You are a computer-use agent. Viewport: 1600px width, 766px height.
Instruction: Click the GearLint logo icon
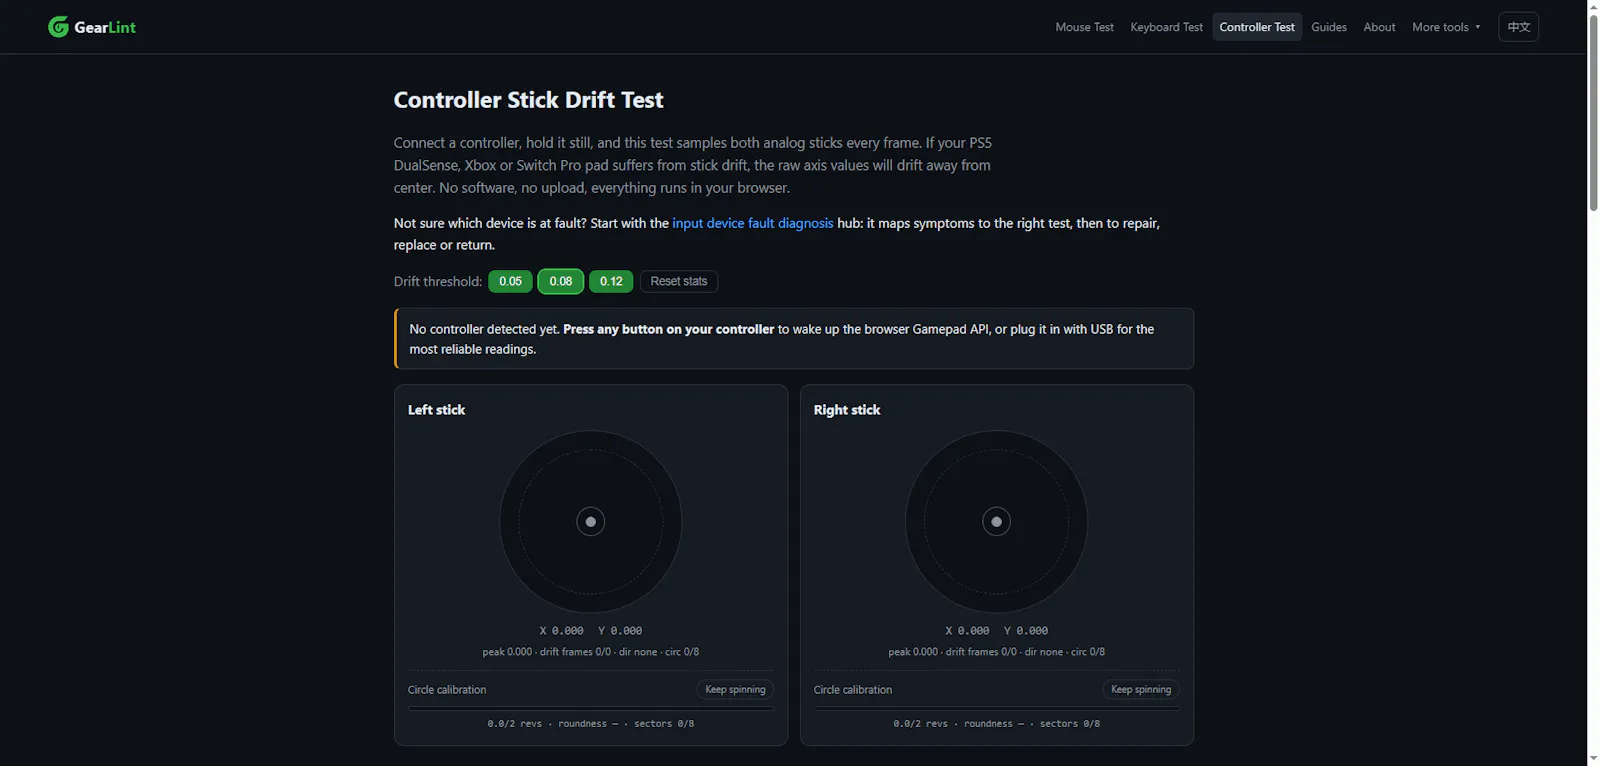(58, 27)
